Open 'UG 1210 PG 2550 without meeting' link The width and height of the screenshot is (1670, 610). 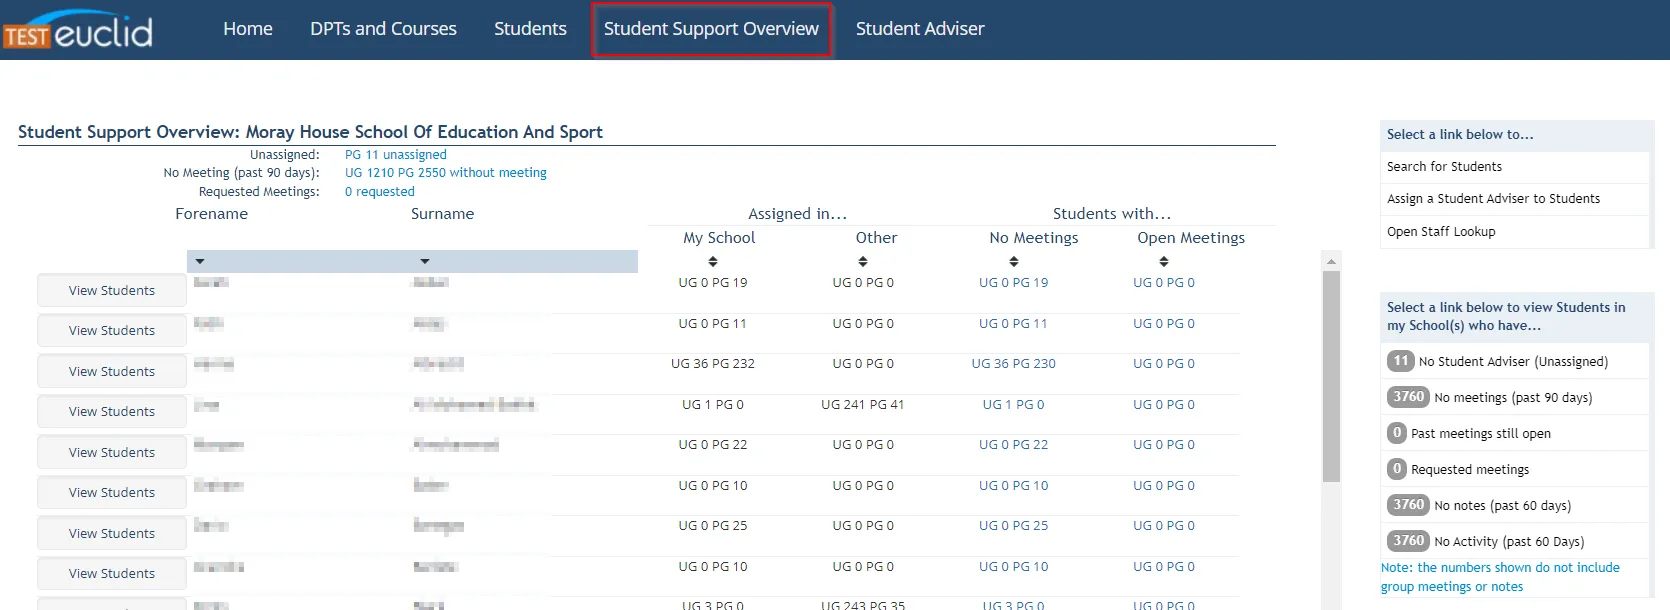pyautogui.click(x=446, y=173)
